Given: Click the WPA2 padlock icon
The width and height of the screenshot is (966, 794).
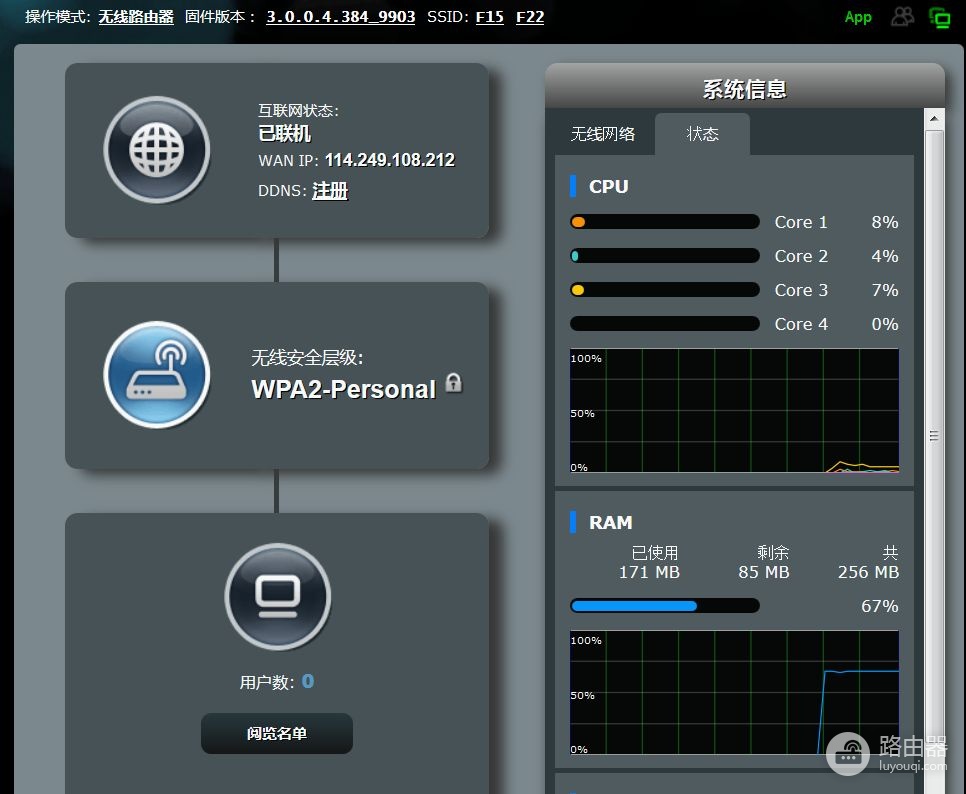Looking at the screenshot, I should point(453,383).
